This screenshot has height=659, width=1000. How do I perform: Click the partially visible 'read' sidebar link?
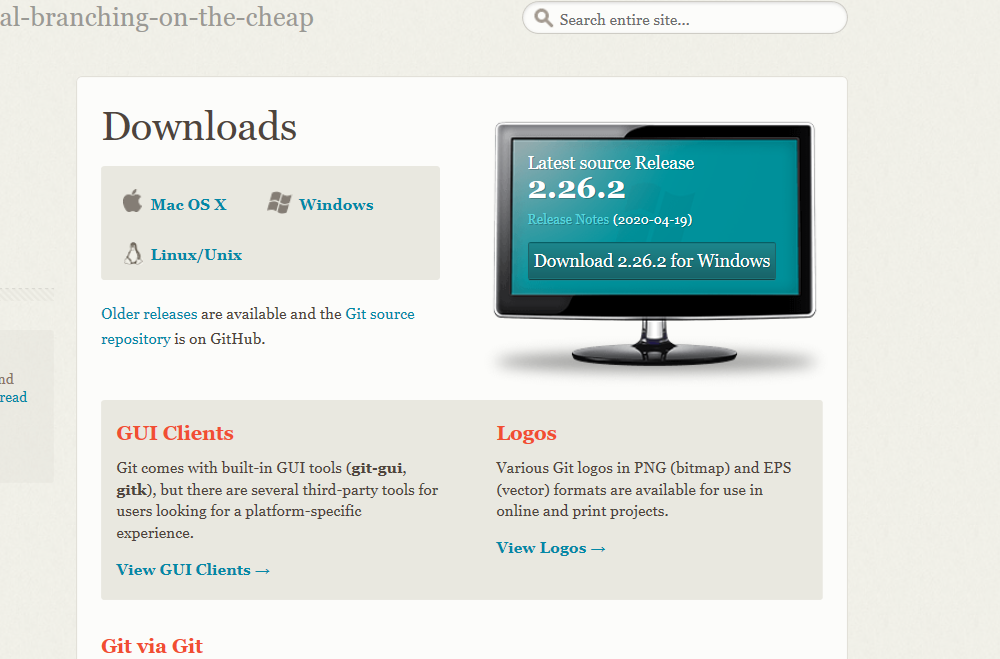tap(13, 397)
